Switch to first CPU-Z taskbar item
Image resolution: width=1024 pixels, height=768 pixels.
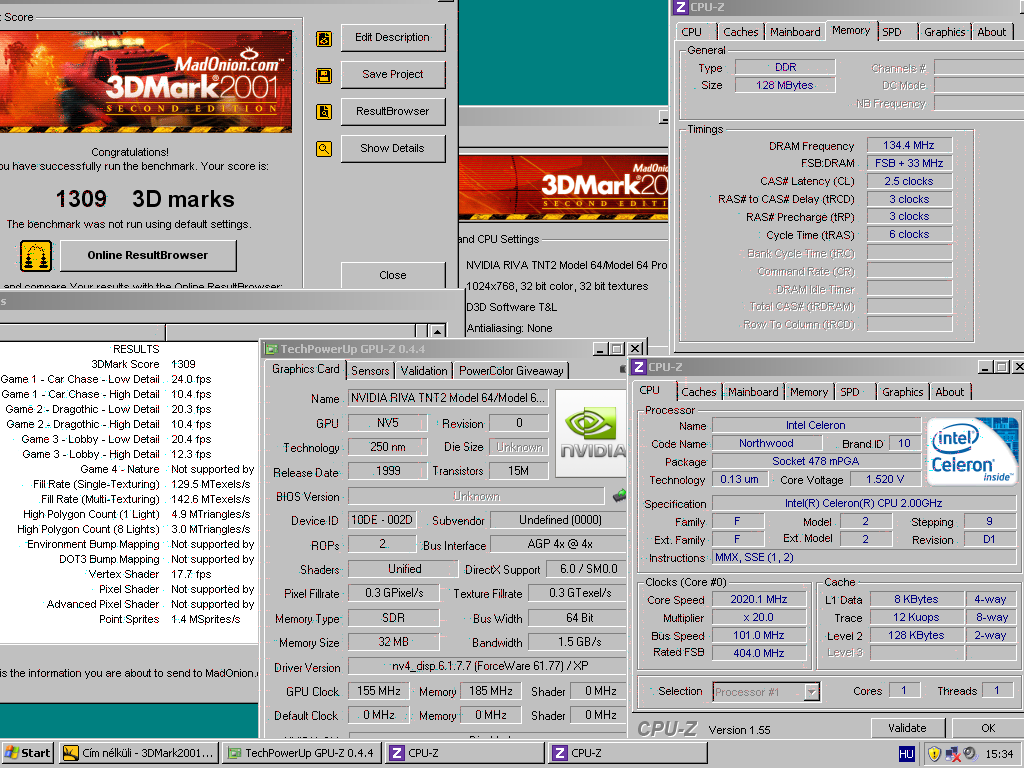464,753
